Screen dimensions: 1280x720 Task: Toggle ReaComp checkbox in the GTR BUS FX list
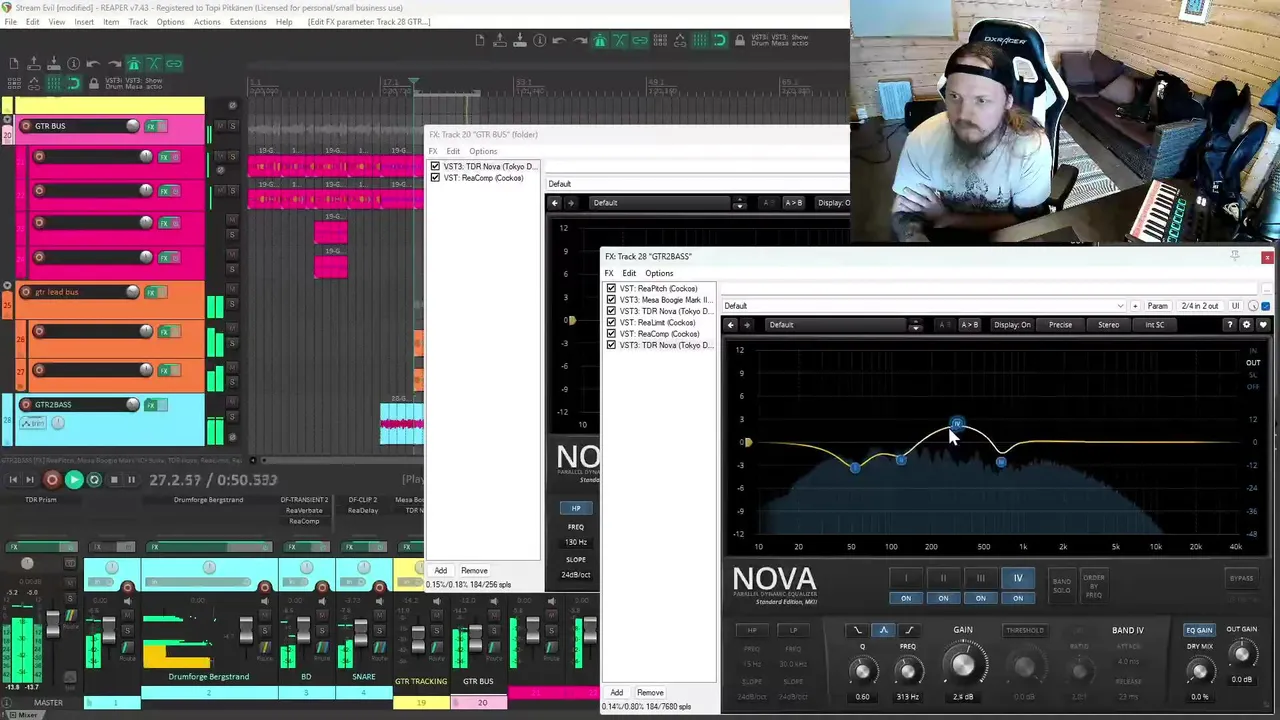pos(435,178)
